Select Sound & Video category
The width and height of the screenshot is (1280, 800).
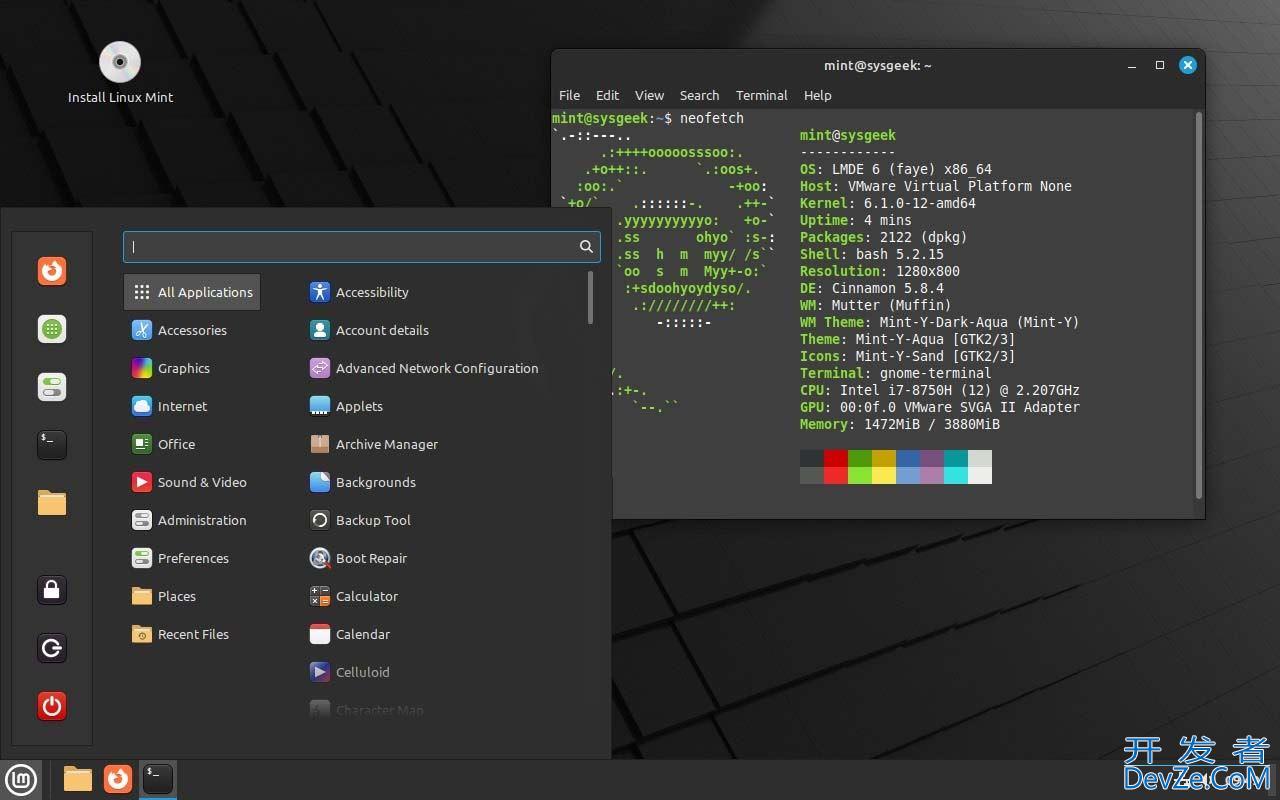(189, 482)
